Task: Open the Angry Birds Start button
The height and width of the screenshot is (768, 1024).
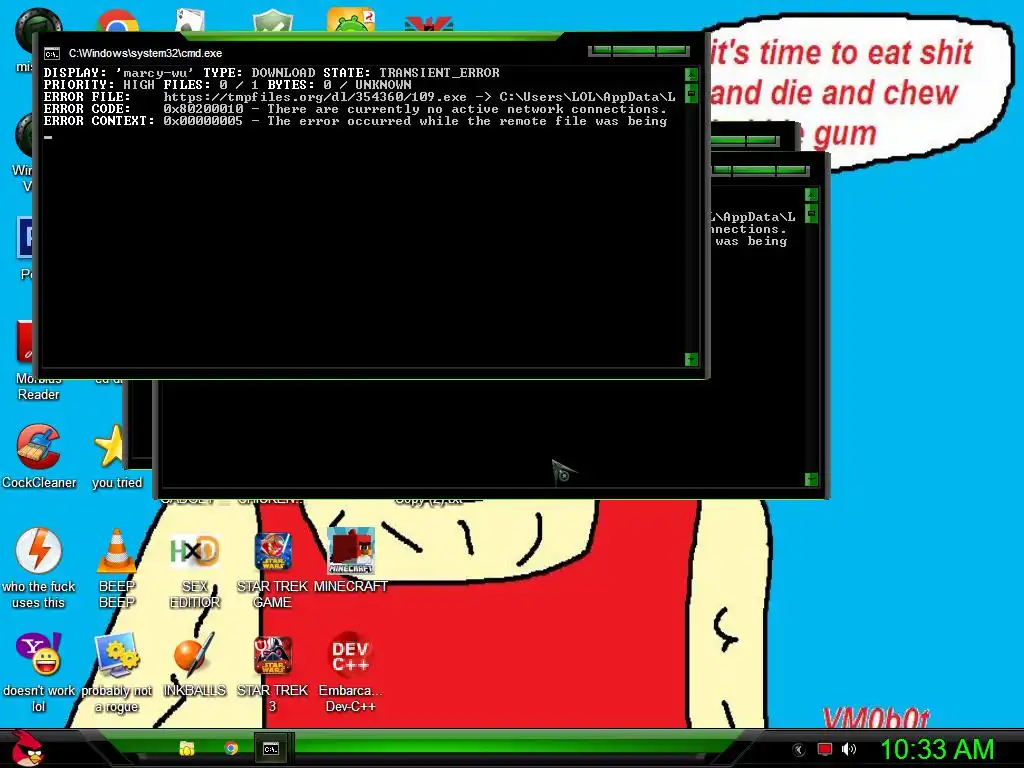Action: [x=27, y=748]
